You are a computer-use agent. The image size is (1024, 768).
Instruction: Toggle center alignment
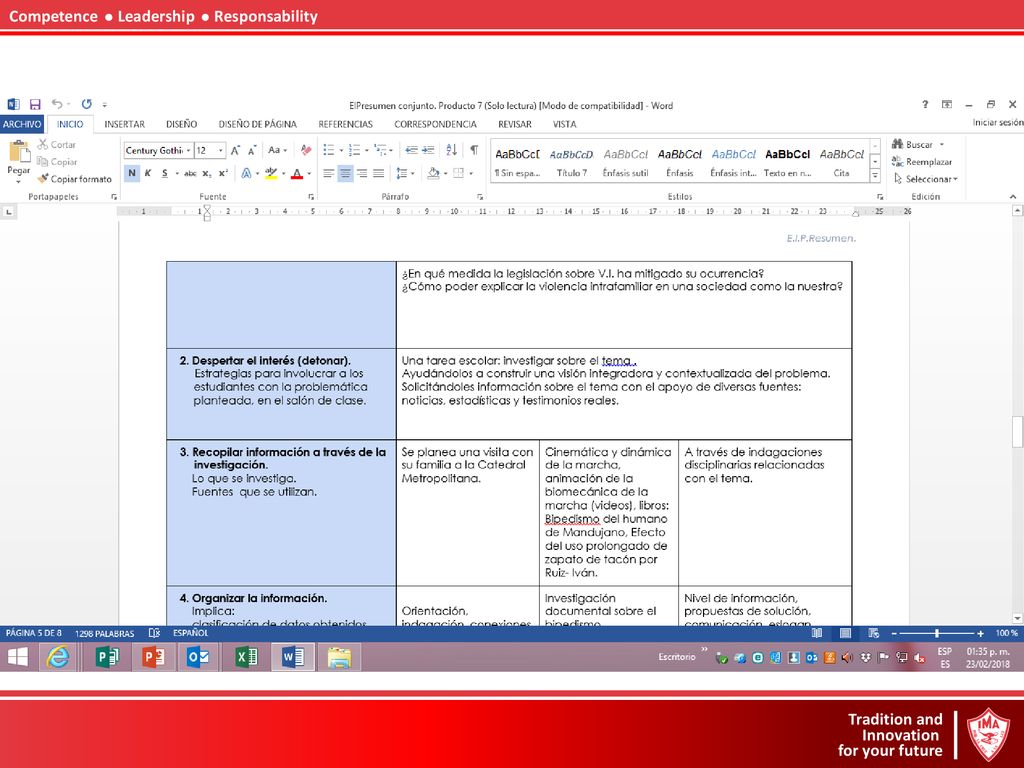345,173
